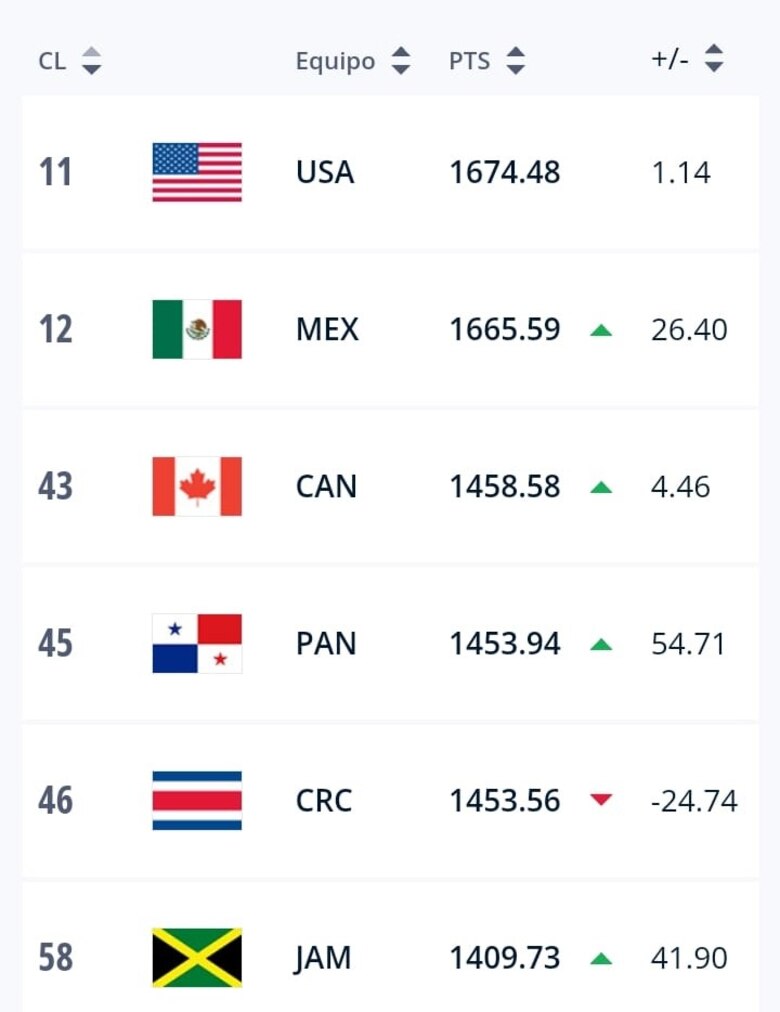Viewport: 780px width, 1012px height.
Task: Click the red downward triangle next to CRC
Action: 601,801
